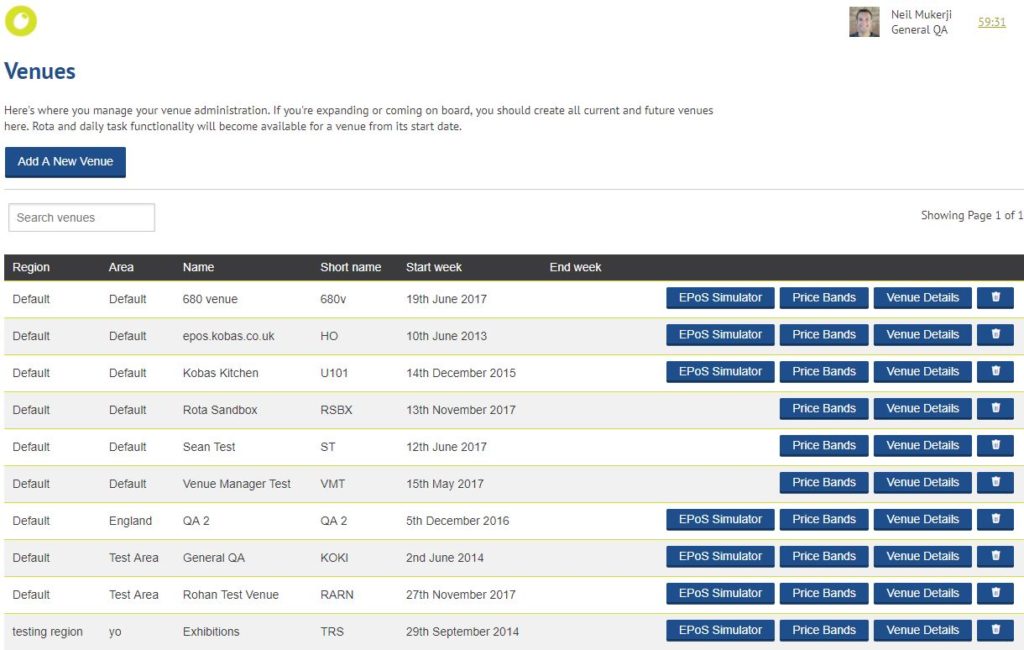Click the 59:31 session timer link
The image size is (1024, 650).
[991, 21]
